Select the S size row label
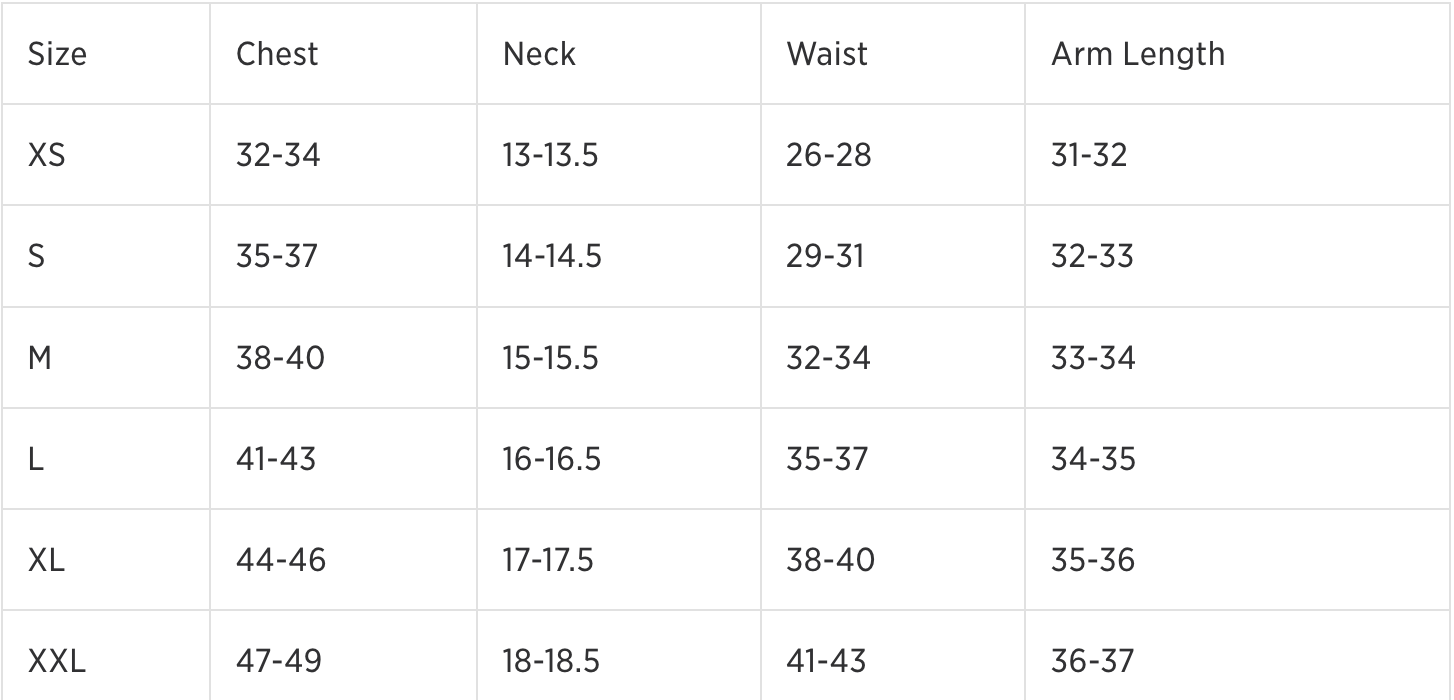Viewport: 1454px width, 700px height. coord(36,257)
